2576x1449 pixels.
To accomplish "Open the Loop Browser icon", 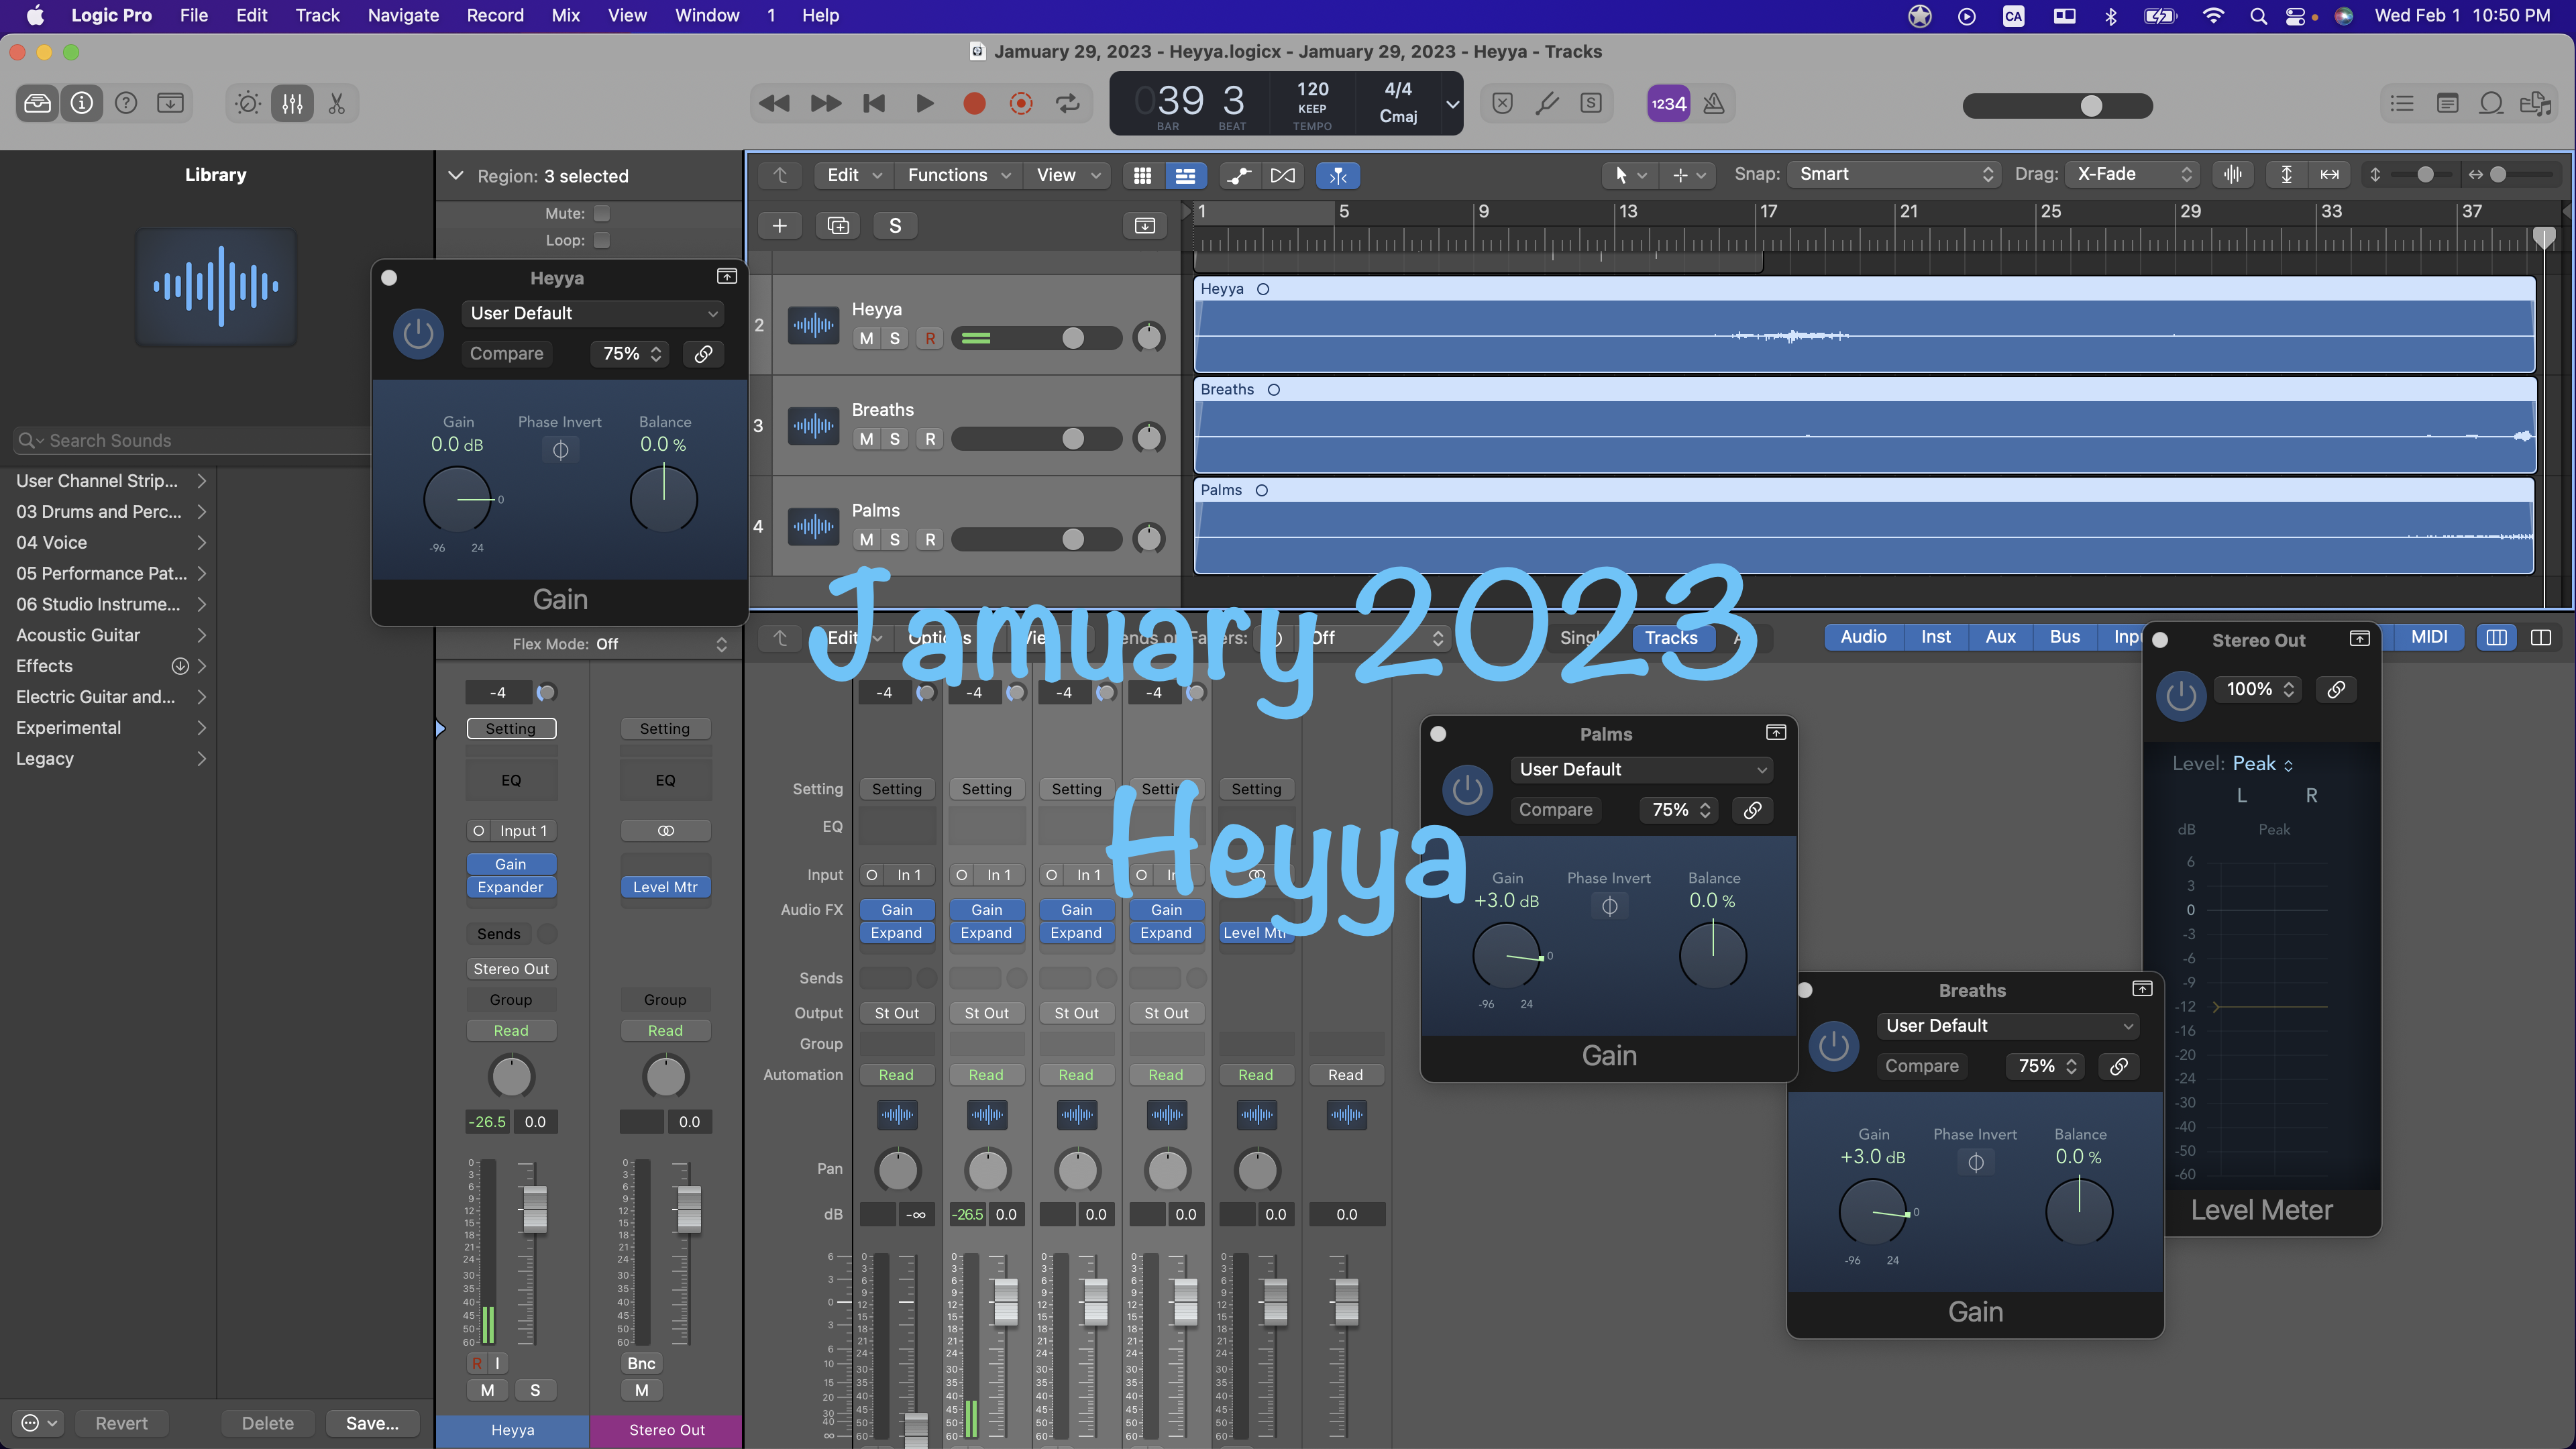I will (2491, 103).
